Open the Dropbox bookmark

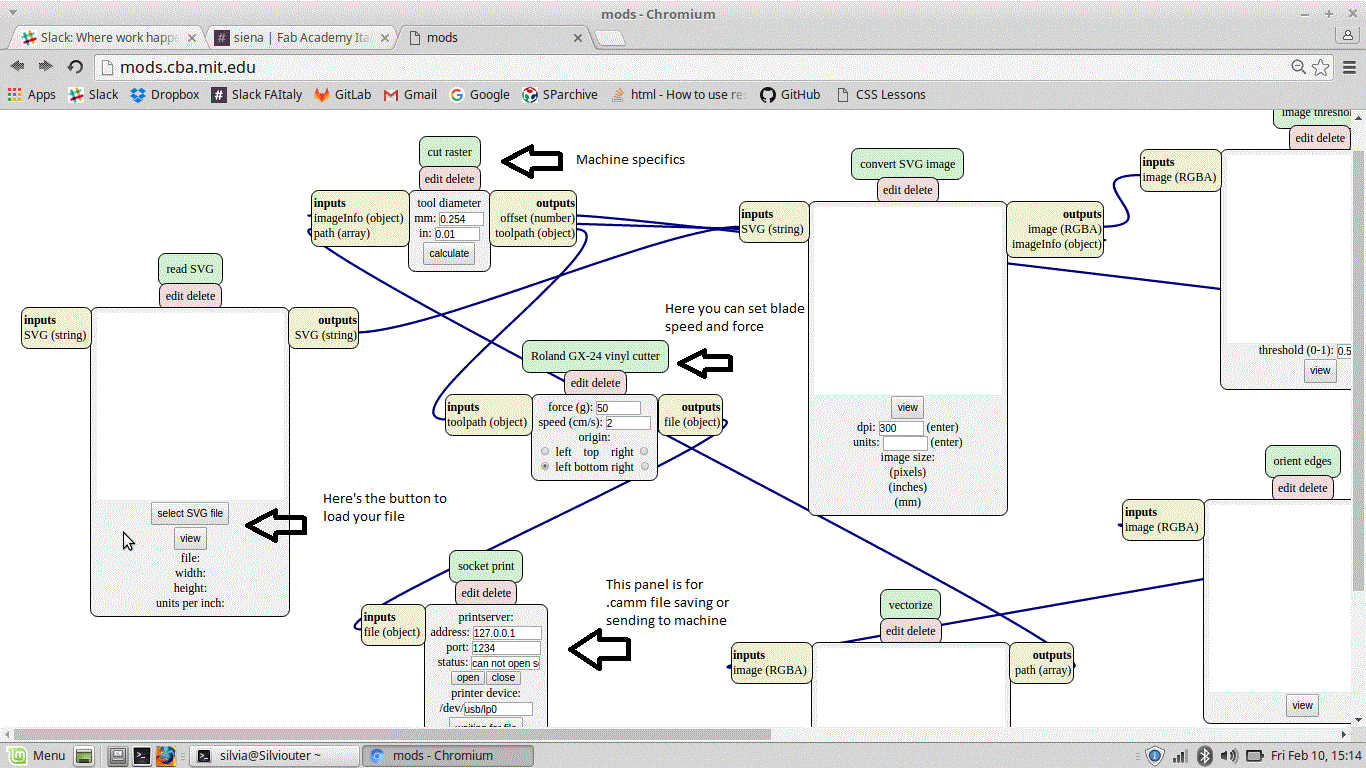coord(165,95)
